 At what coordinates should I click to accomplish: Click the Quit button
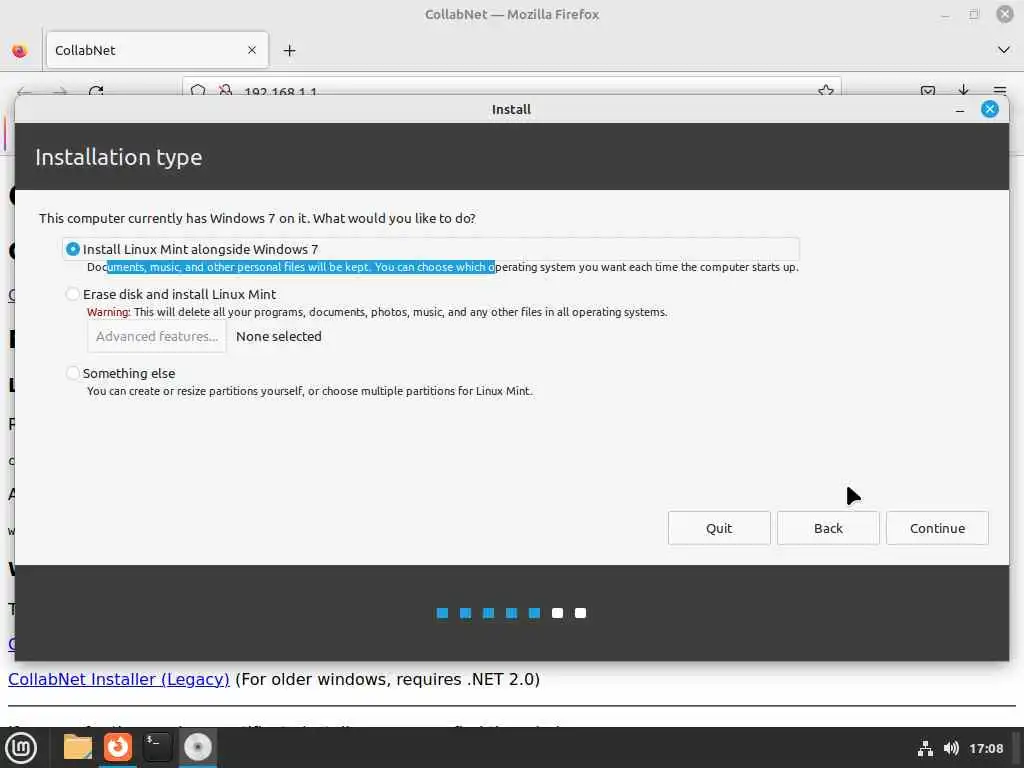point(719,528)
